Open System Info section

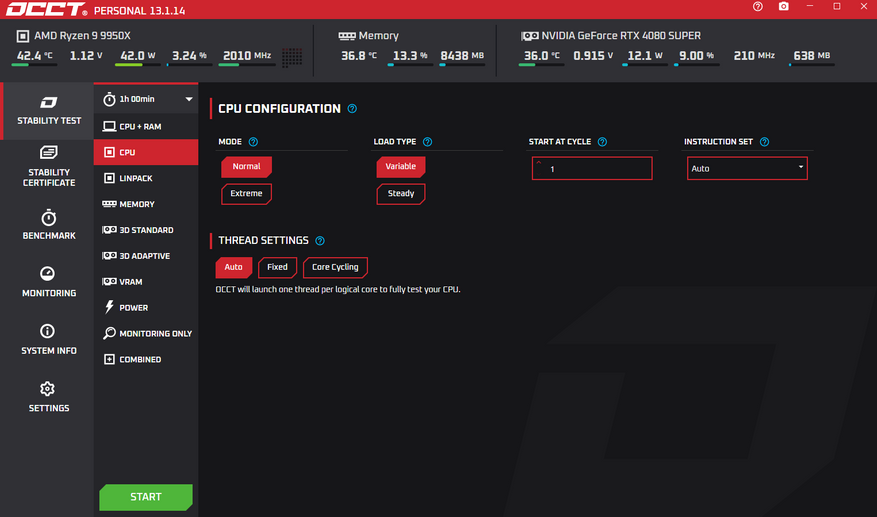(49, 339)
